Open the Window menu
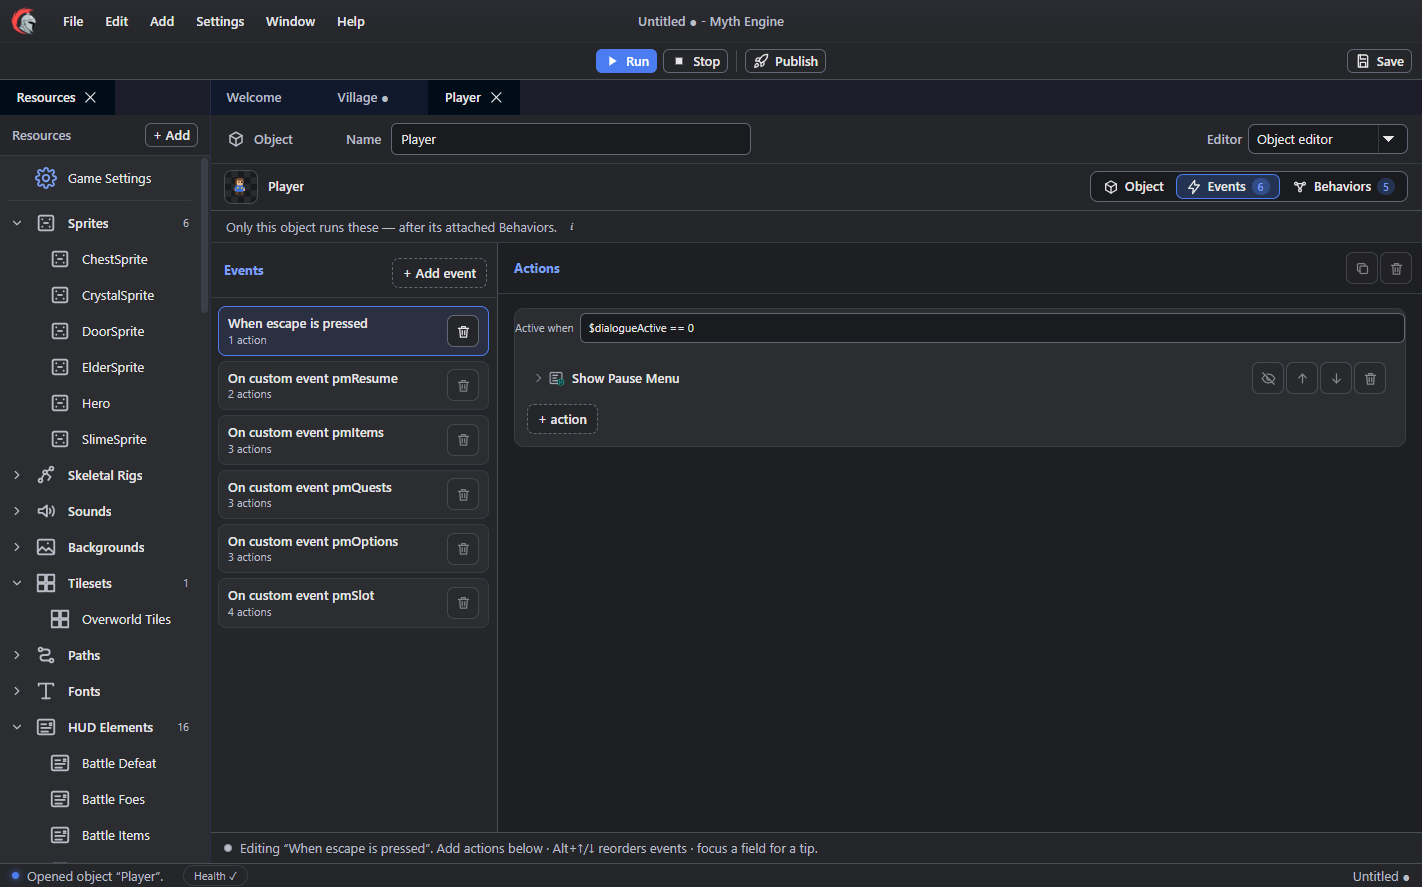Image resolution: width=1422 pixels, height=887 pixels. (x=291, y=21)
